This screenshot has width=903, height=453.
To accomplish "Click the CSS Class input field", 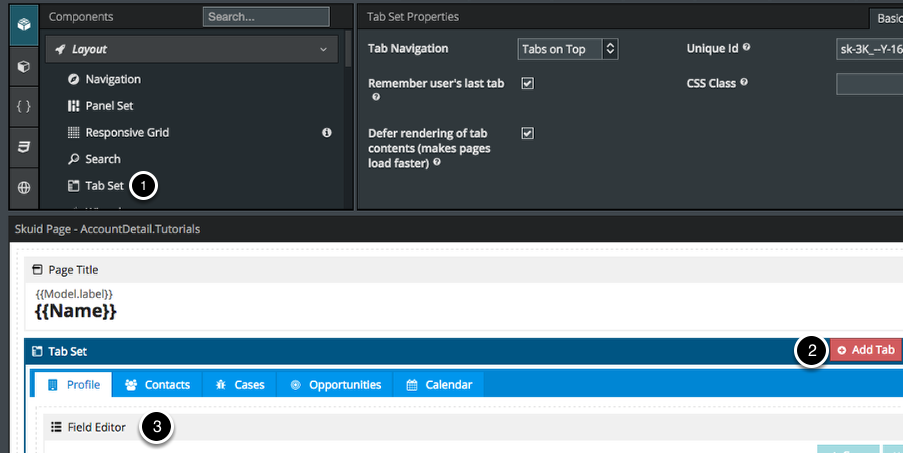I will (868, 84).
